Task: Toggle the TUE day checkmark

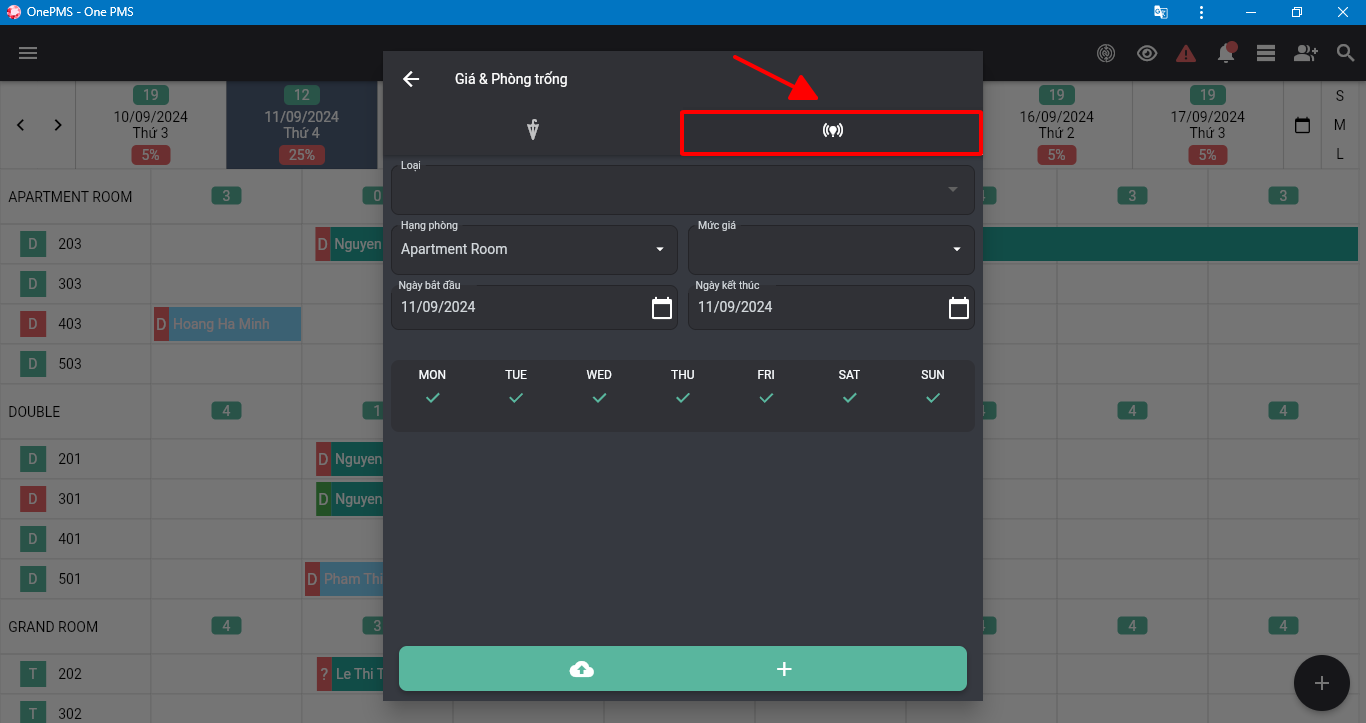Action: tap(516, 398)
